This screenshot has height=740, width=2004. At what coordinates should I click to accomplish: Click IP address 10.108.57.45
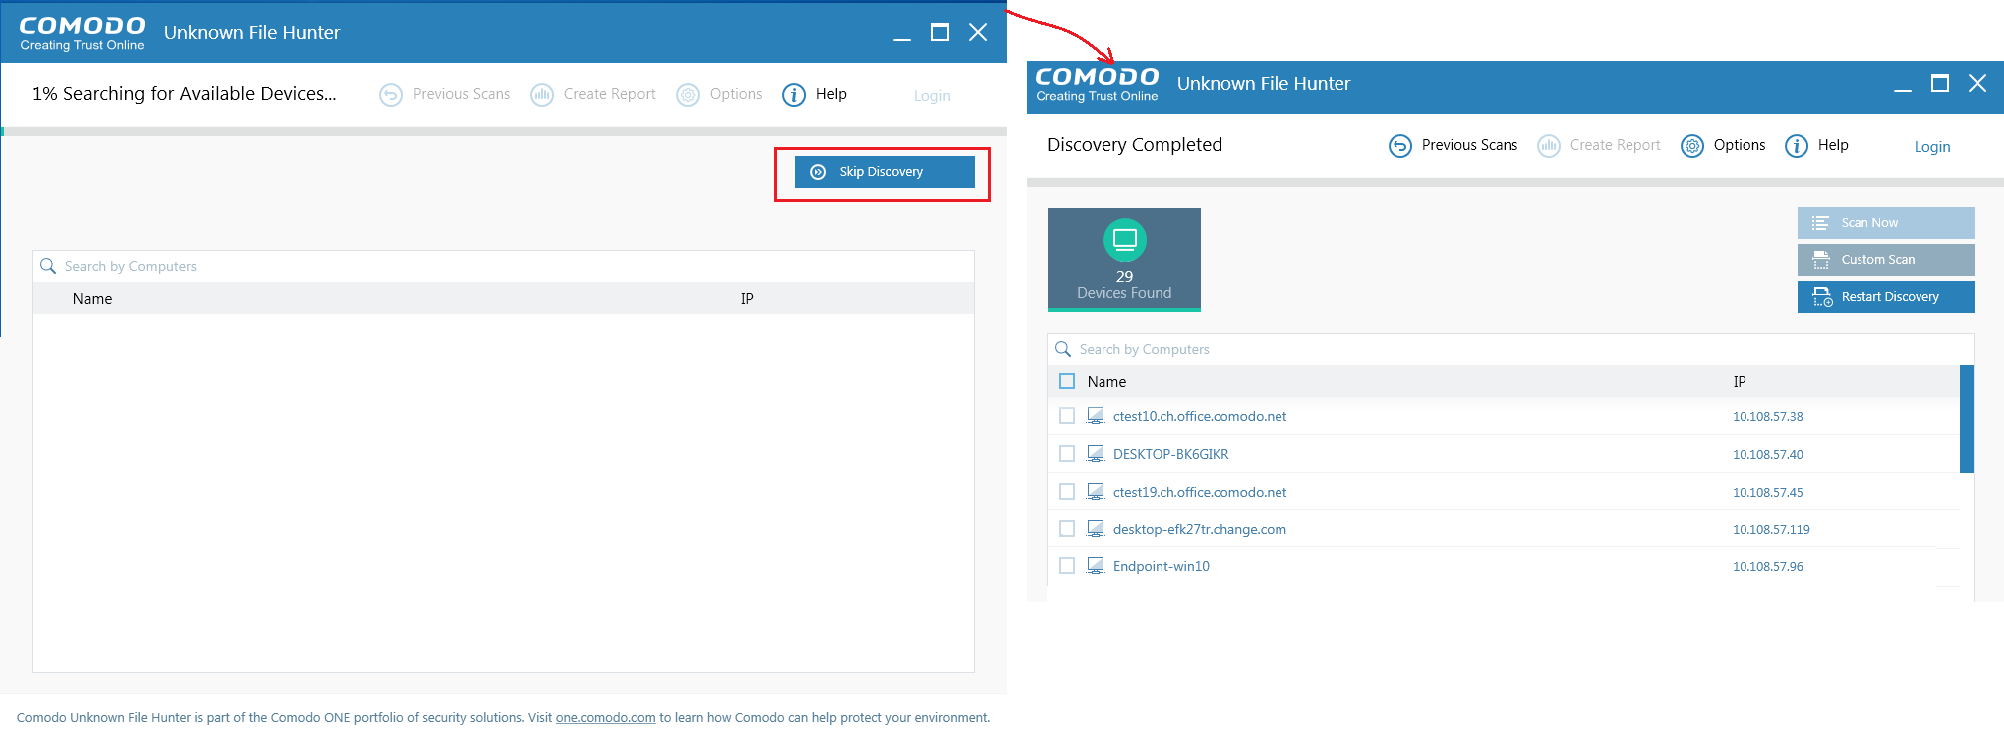click(1768, 493)
